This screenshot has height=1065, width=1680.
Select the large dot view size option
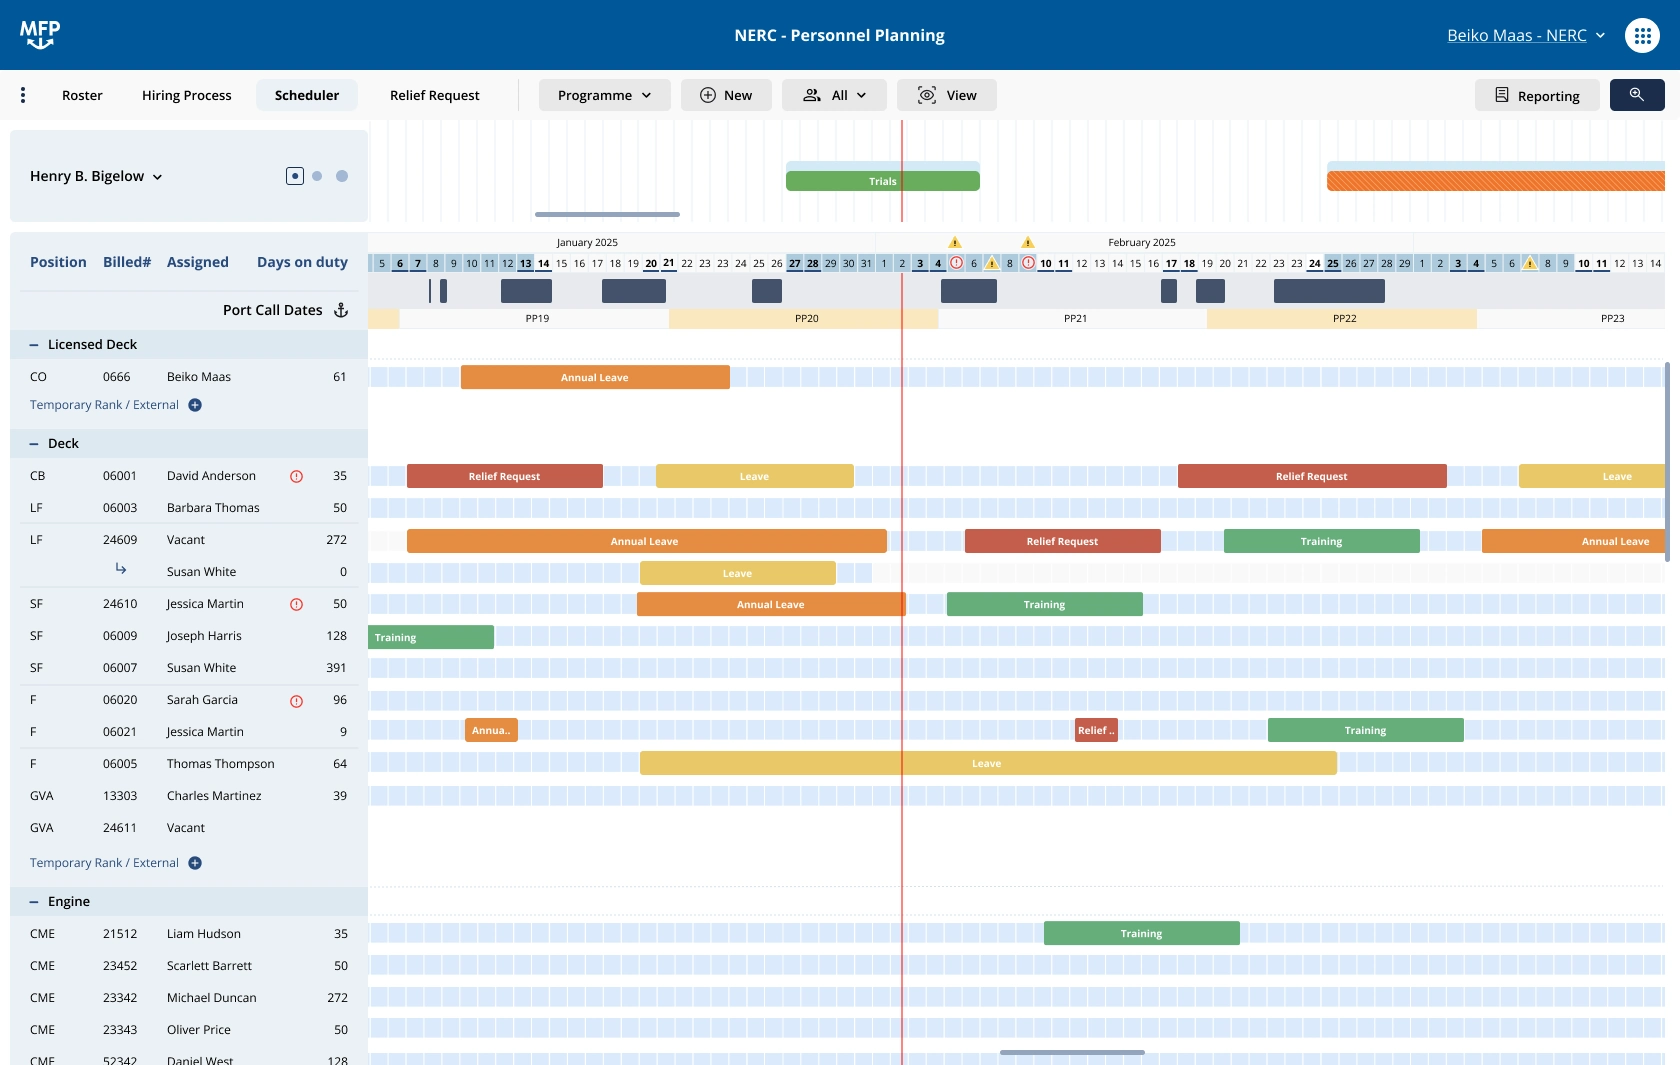342,176
